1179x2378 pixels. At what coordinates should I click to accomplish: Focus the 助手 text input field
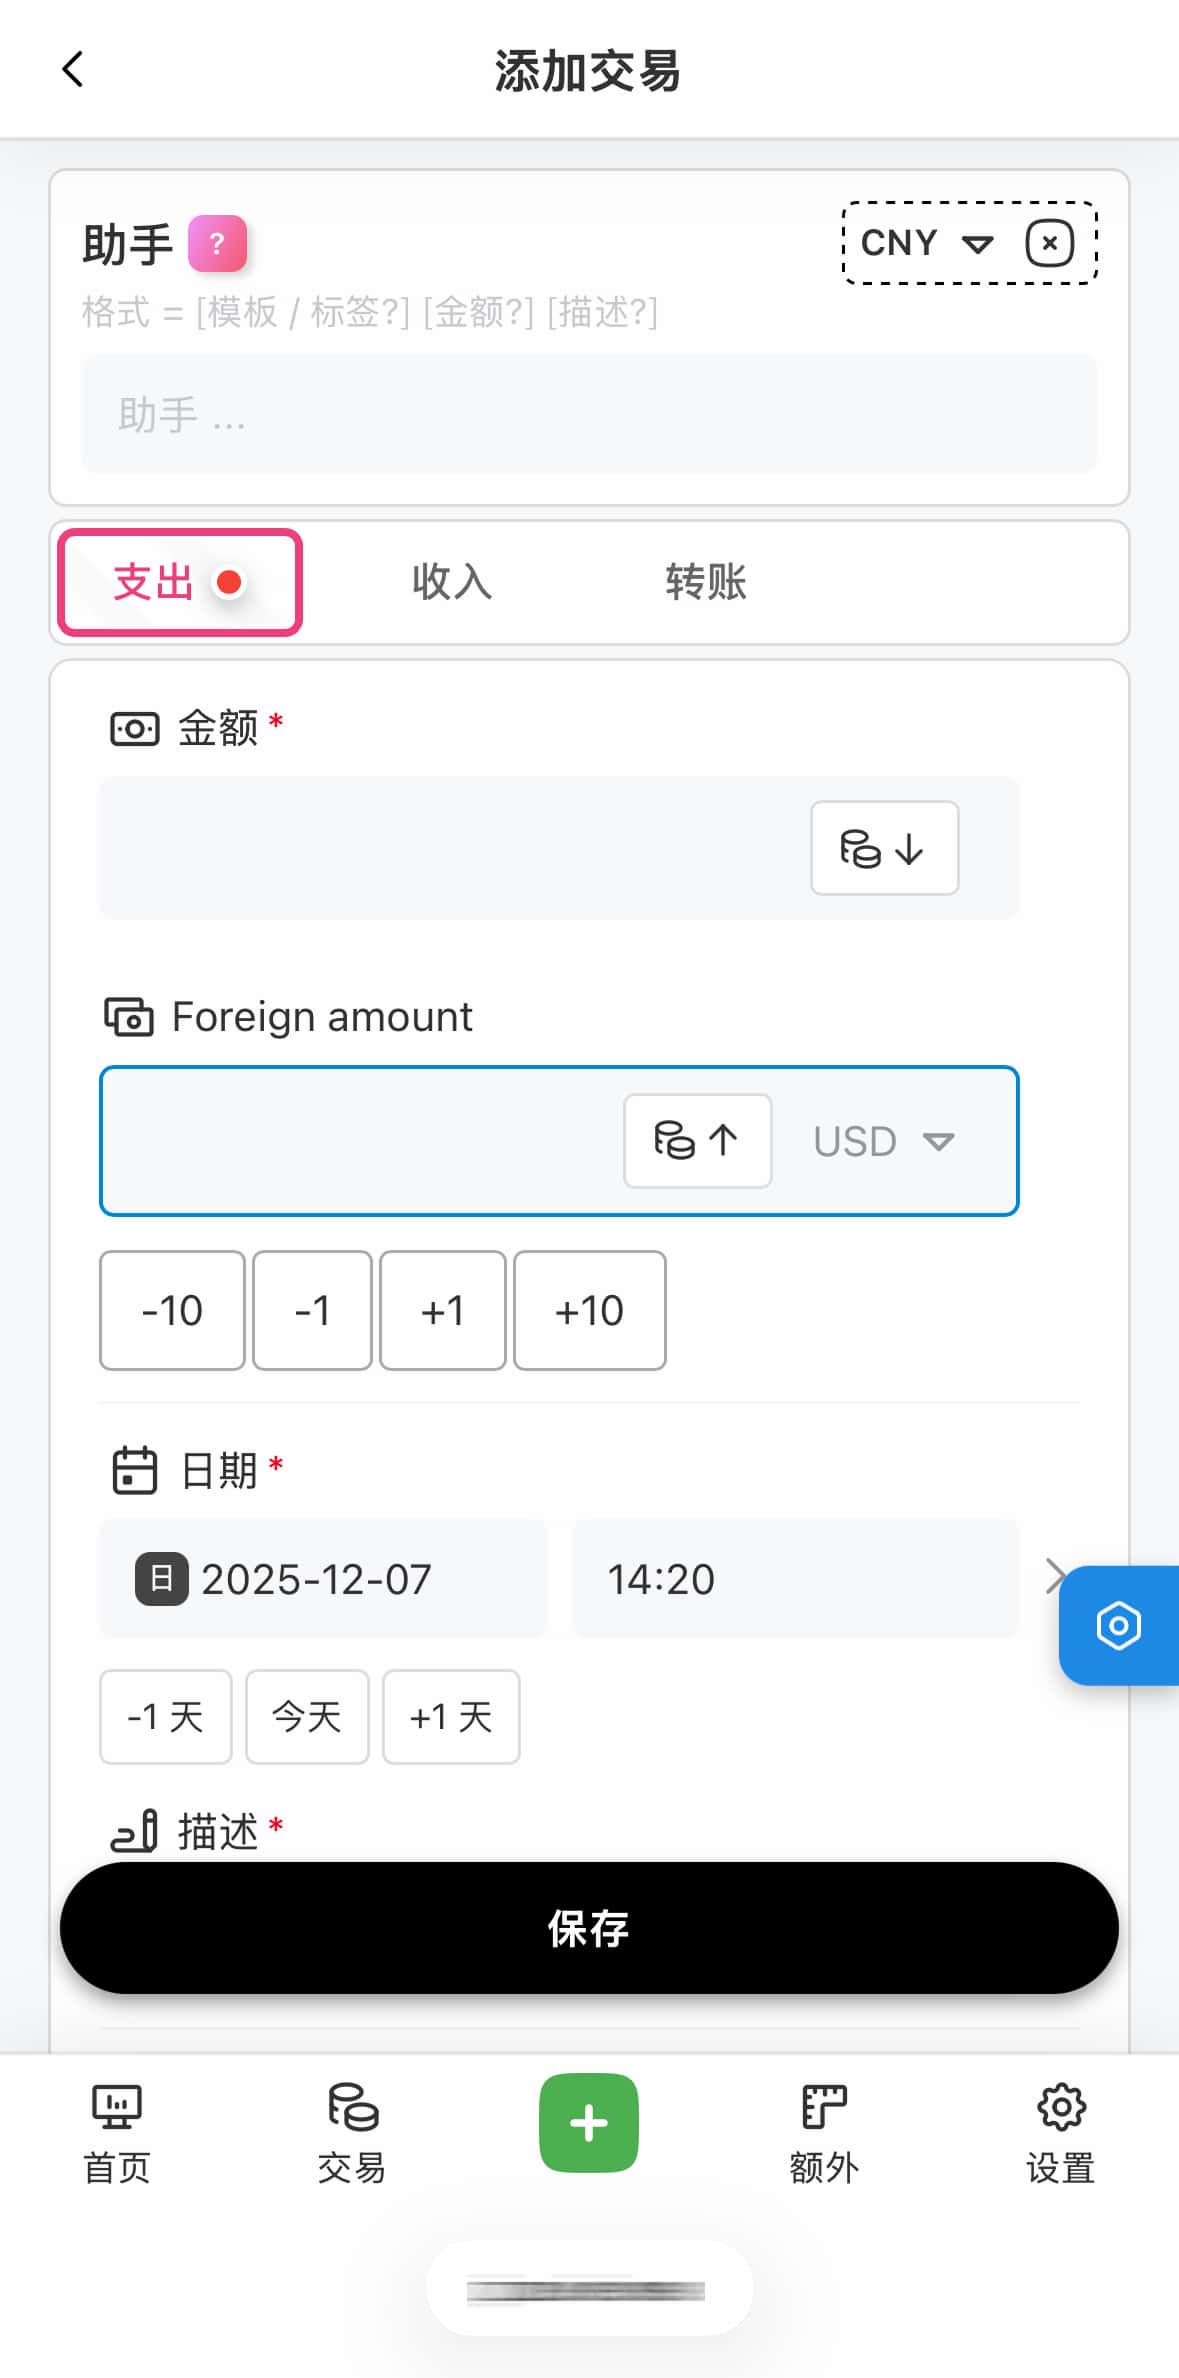[589, 414]
